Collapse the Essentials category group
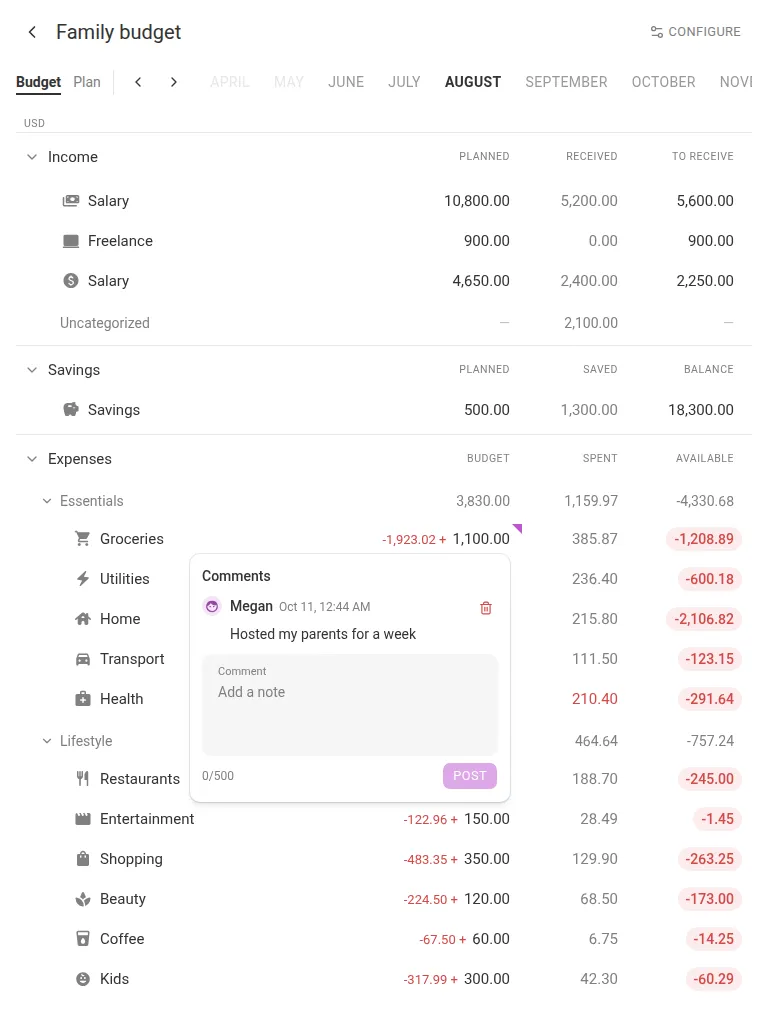The width and height of the screenshot is (768, 1024). (x=47, y=501)
